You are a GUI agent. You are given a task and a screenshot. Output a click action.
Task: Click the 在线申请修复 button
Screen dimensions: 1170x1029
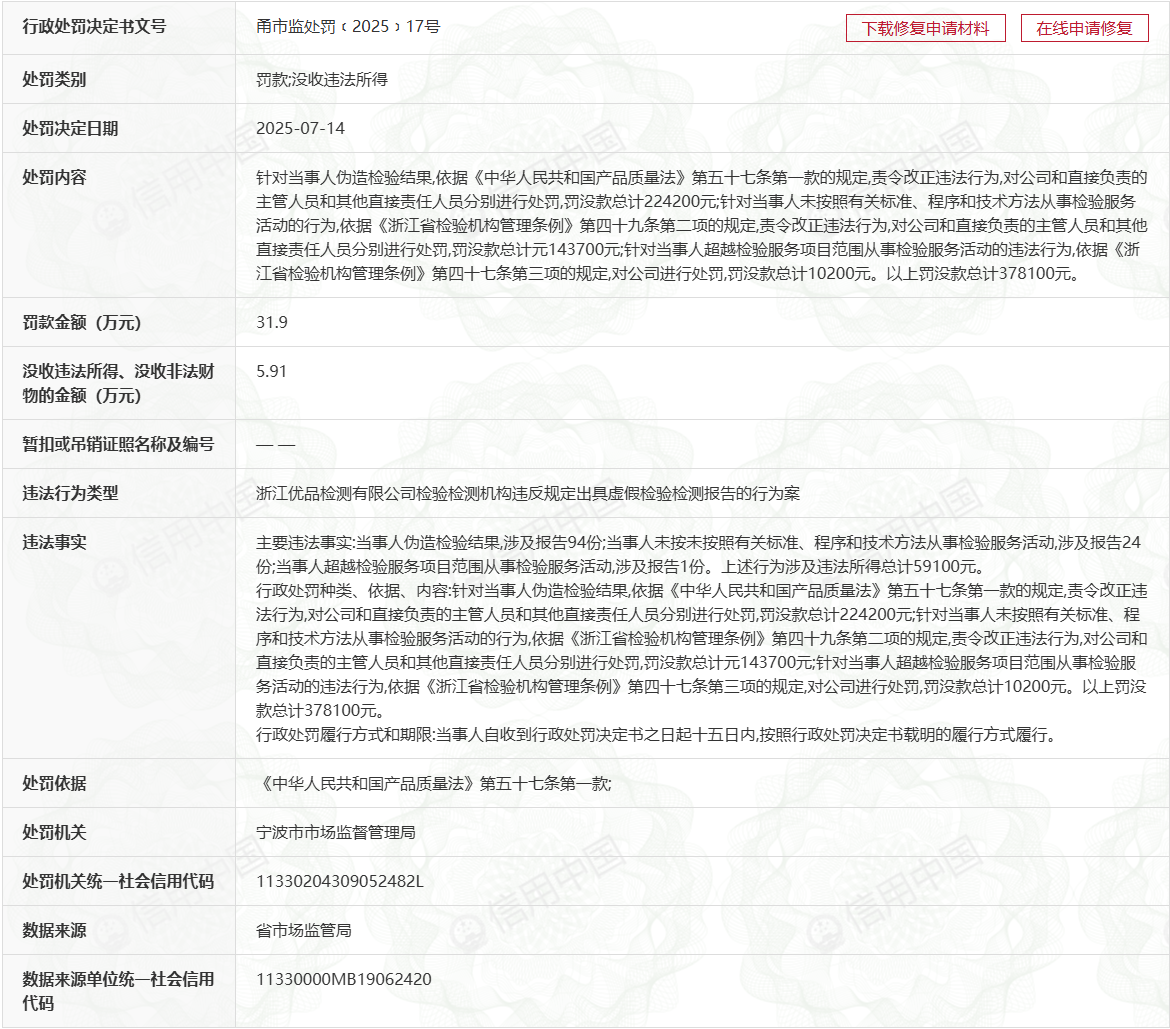click(1084, 28)
